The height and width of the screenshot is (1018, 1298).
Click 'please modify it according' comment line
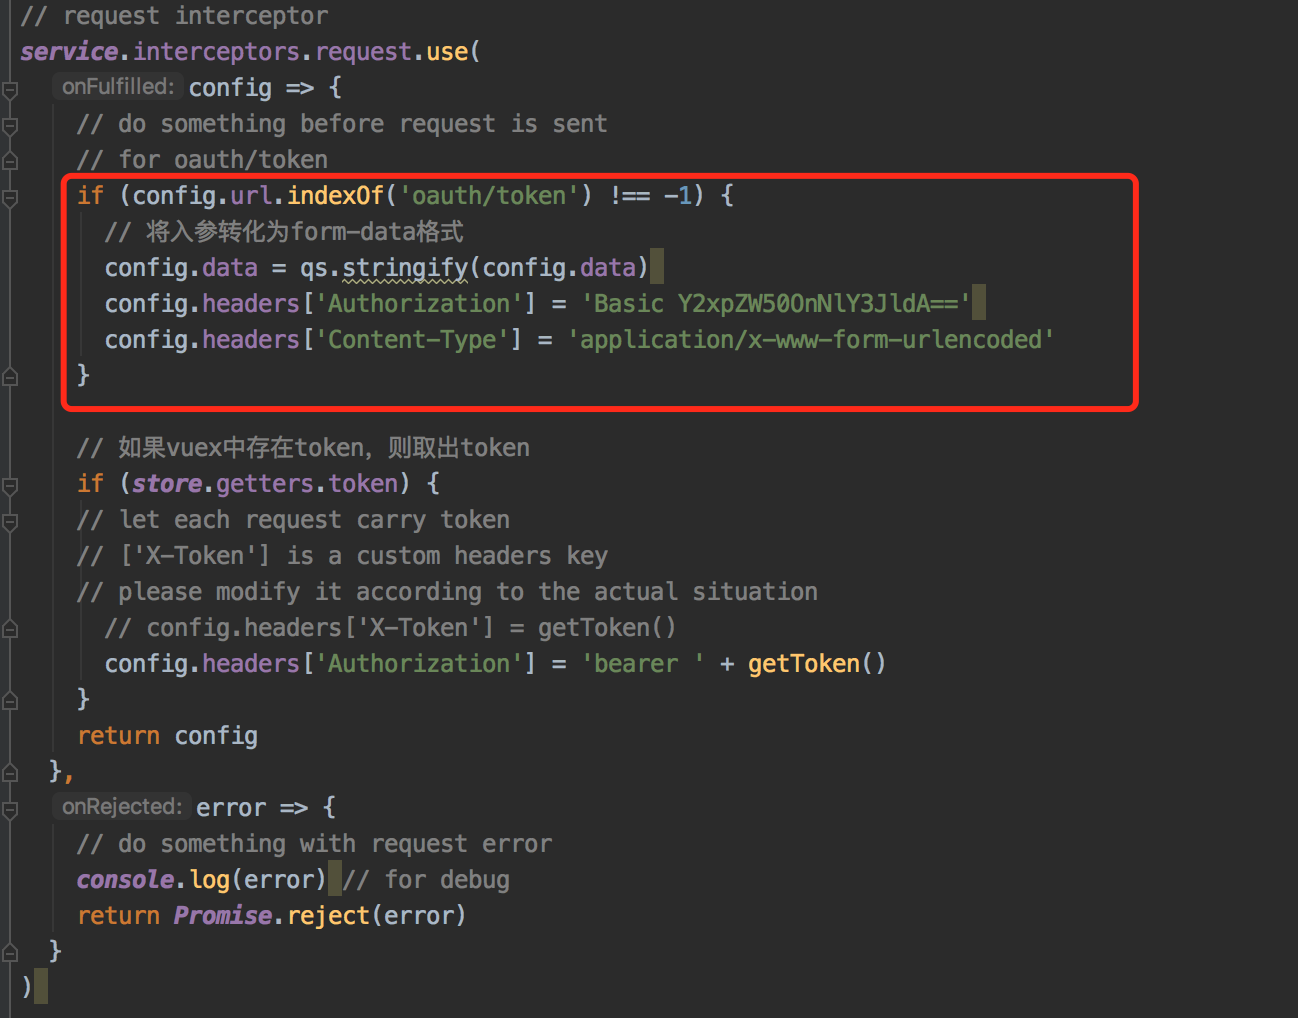(447, 592)
